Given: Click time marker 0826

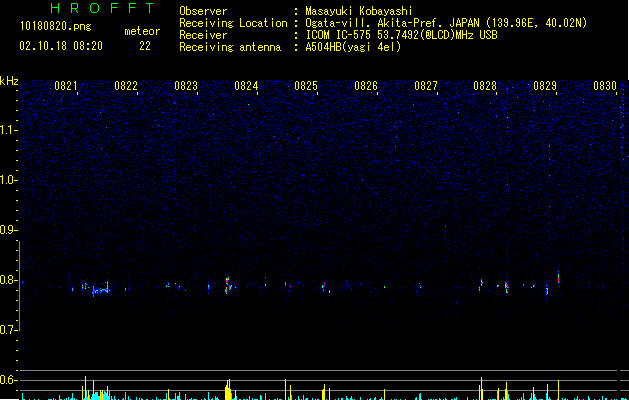Looking at the screenshot, I should click(366, 86).
